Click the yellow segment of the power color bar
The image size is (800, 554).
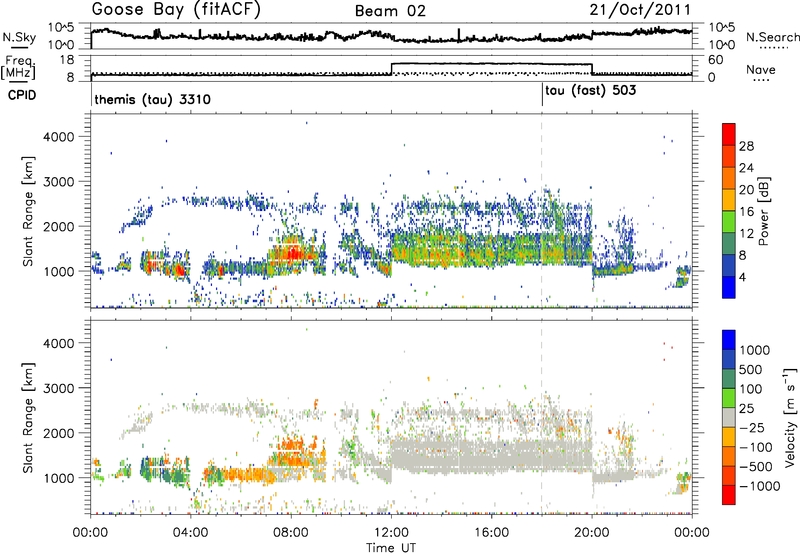tap(729, 199)
